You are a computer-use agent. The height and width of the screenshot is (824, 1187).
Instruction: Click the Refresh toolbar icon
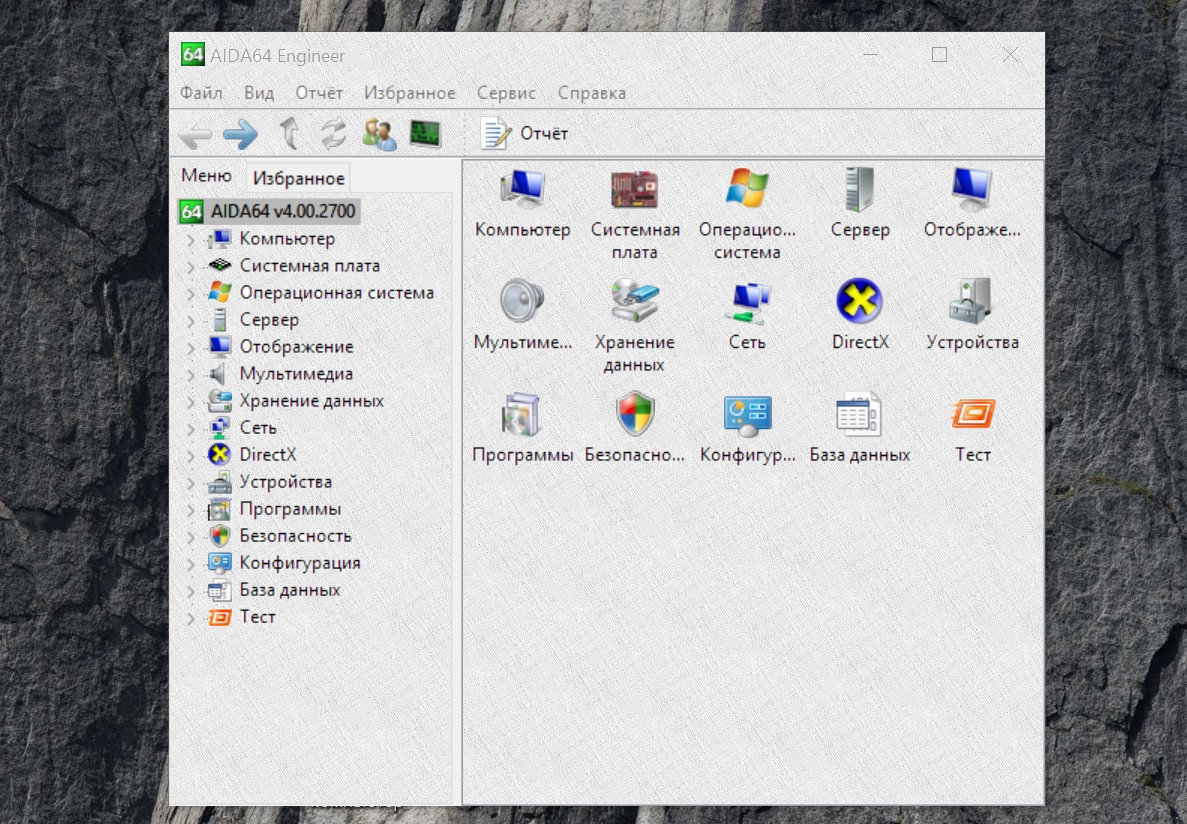click(x=333, y=134)
